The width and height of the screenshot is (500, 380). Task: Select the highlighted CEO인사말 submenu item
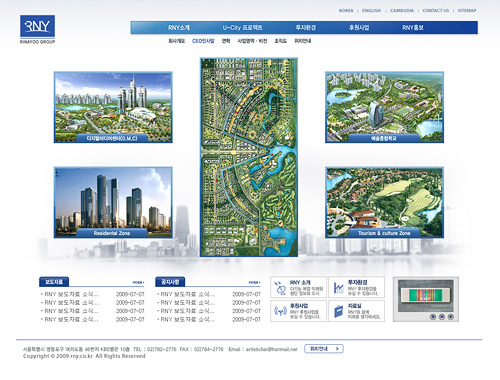203,41
